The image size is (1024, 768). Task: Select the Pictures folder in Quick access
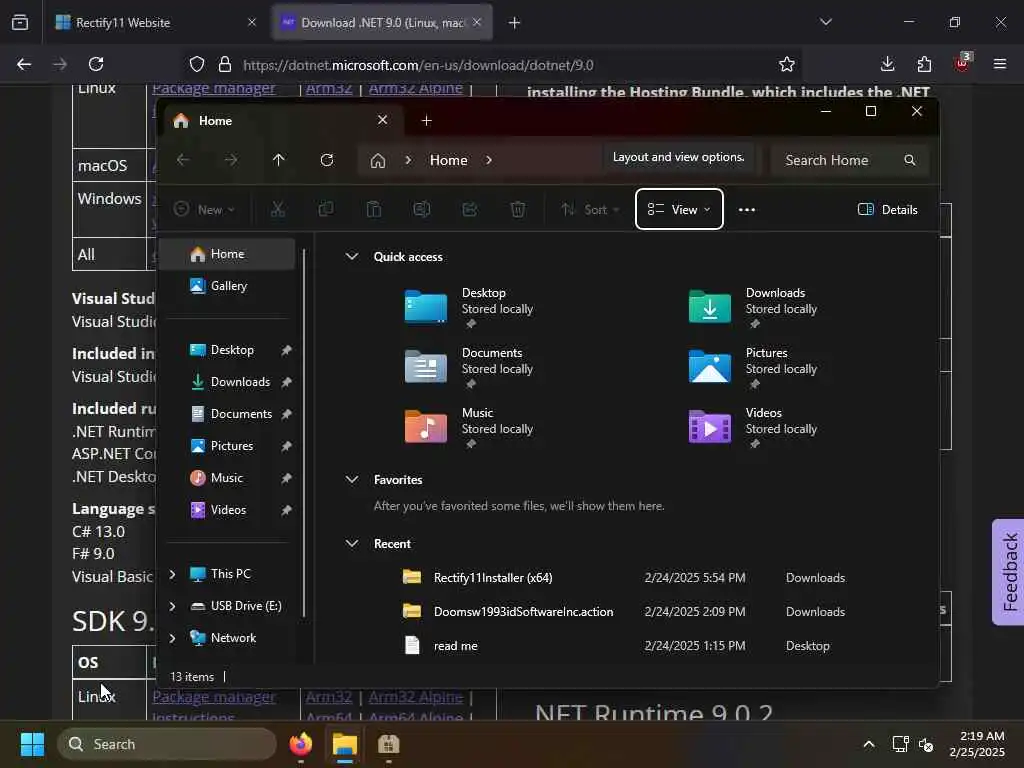coord(753,368)
